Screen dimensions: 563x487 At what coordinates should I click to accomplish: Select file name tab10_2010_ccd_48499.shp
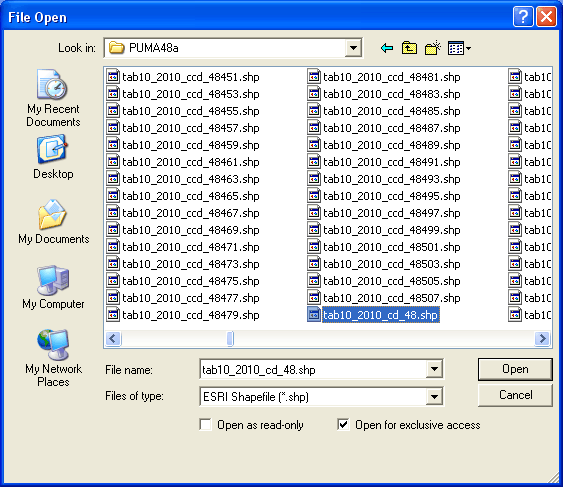(x=392, y=230)
